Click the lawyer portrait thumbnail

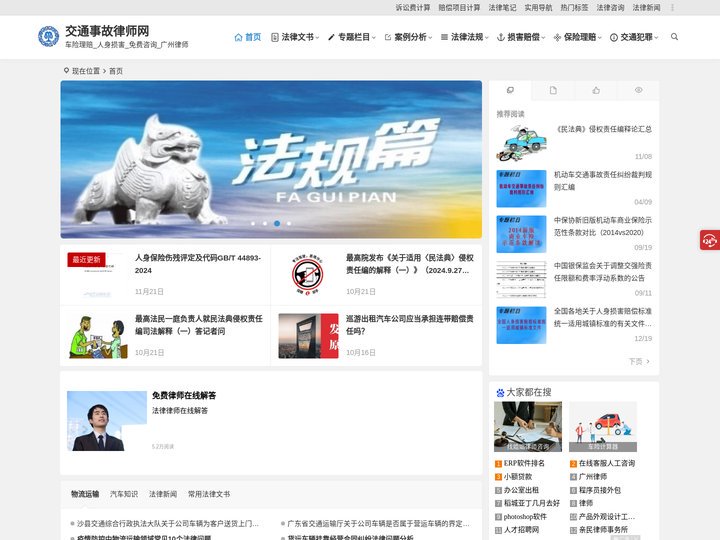[x=107, y=421]
